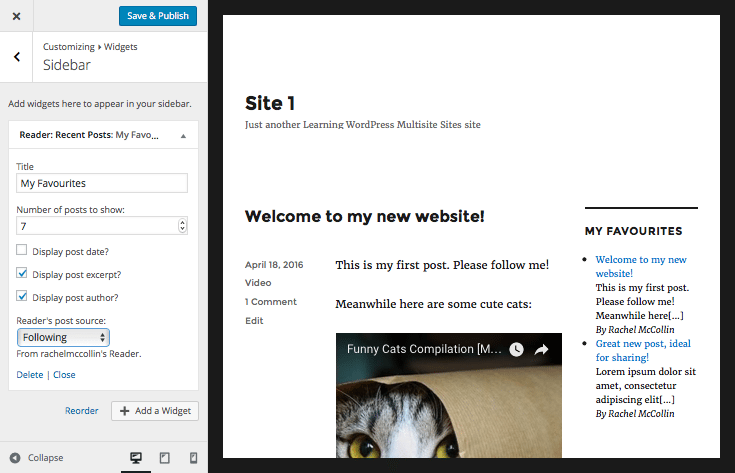Viewport: 735px width, 473px height.
Task: Click Add a Widget button
Action: (155, 411)
